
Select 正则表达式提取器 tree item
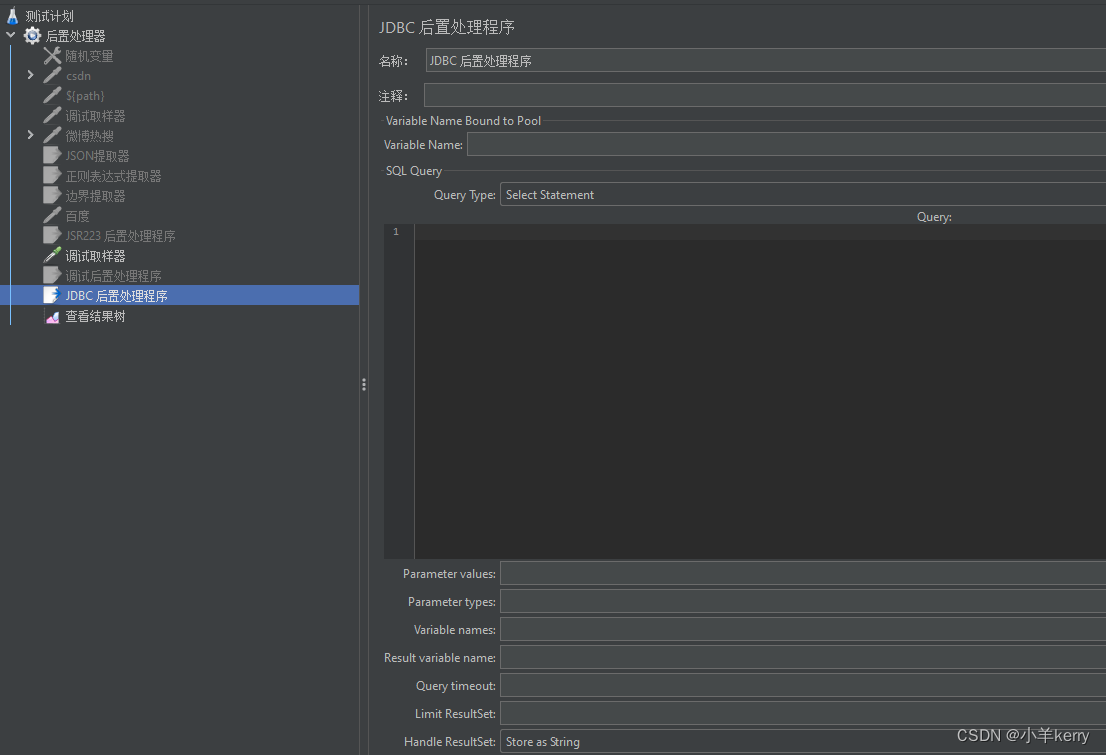114,176
